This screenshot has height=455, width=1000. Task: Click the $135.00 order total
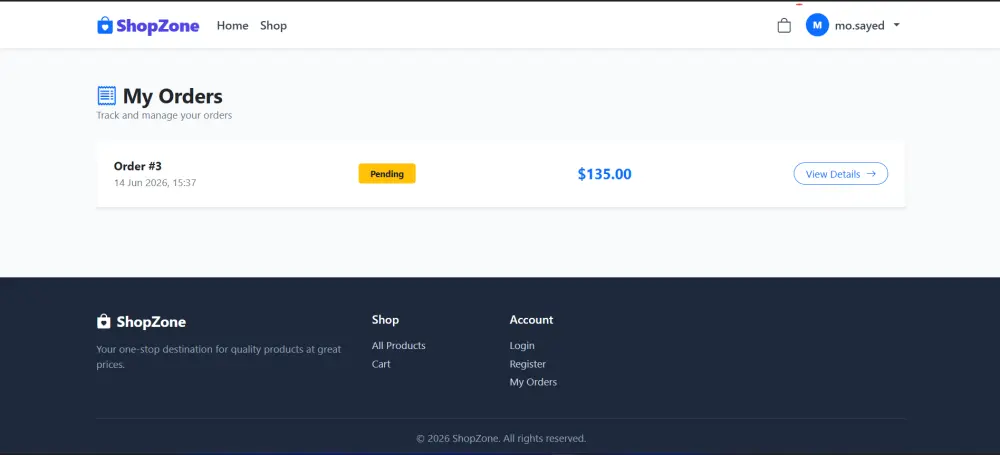point(605,174)
